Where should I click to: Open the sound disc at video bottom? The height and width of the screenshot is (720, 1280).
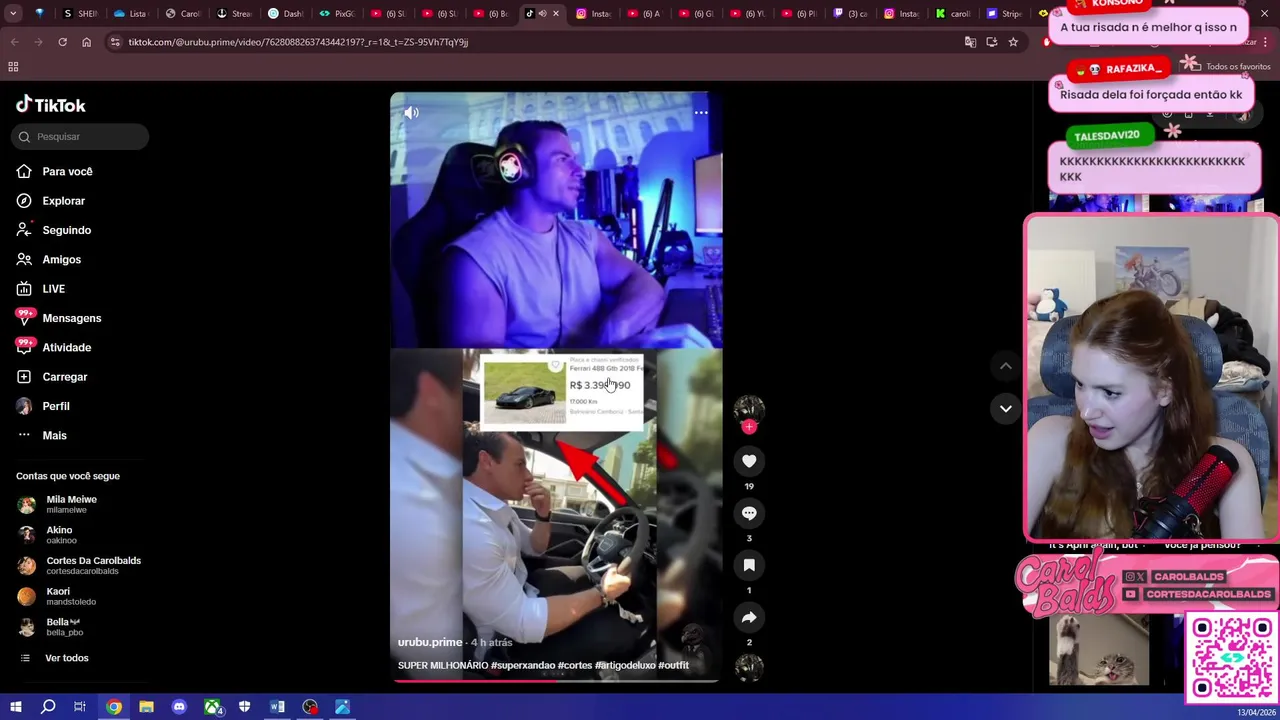(x=749, y=667)
